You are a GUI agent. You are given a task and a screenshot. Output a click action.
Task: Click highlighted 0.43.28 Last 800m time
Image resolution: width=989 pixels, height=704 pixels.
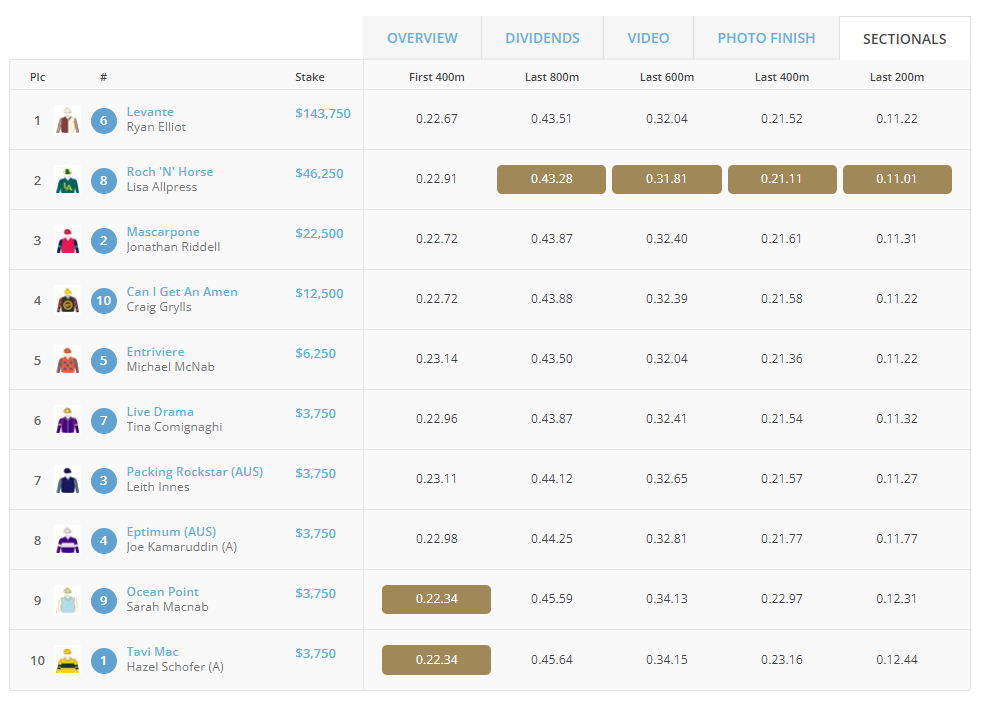click(551, 179)
